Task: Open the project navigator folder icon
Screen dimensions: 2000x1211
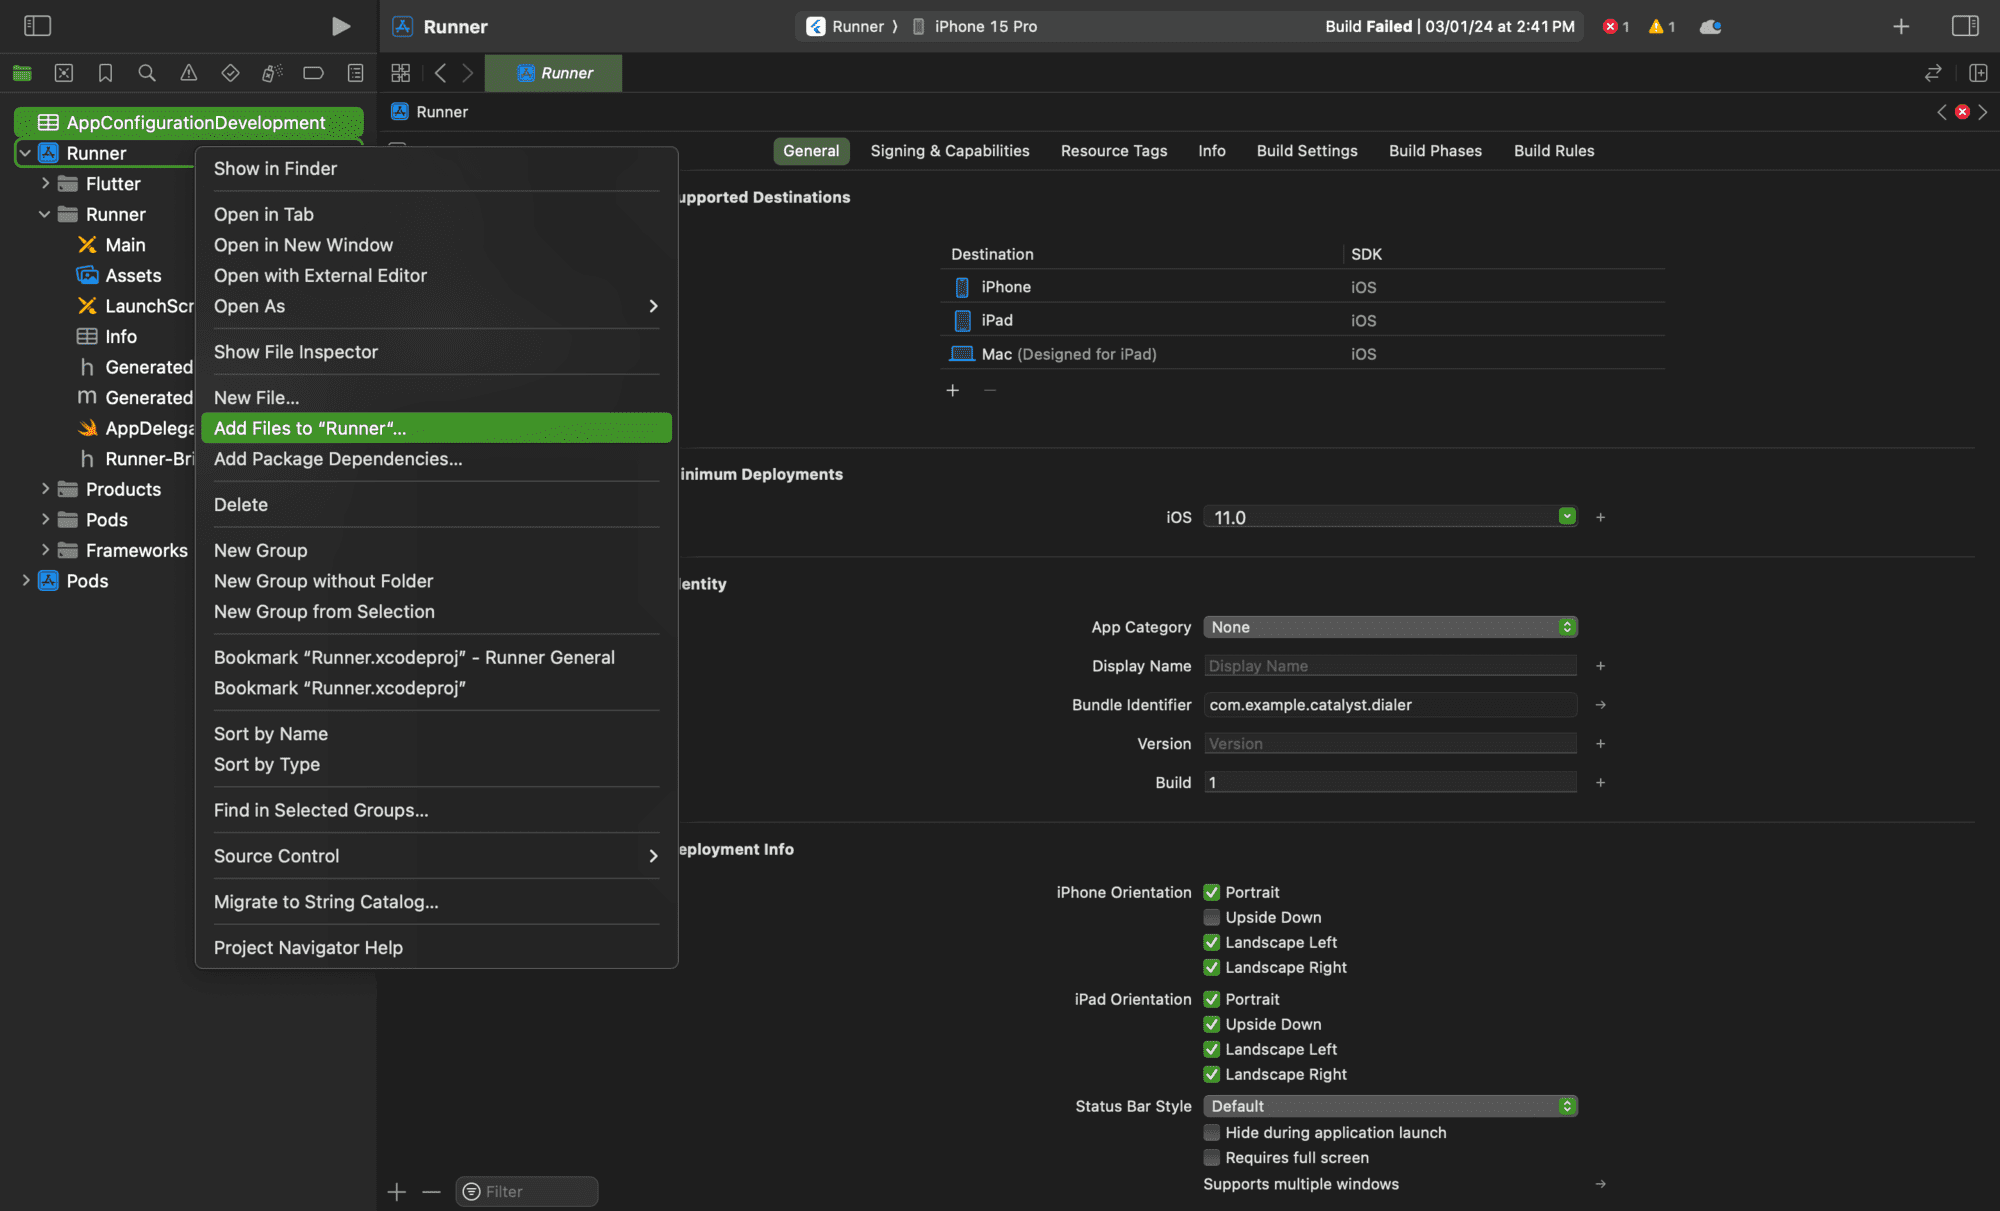Action: (x=22, y=73)
